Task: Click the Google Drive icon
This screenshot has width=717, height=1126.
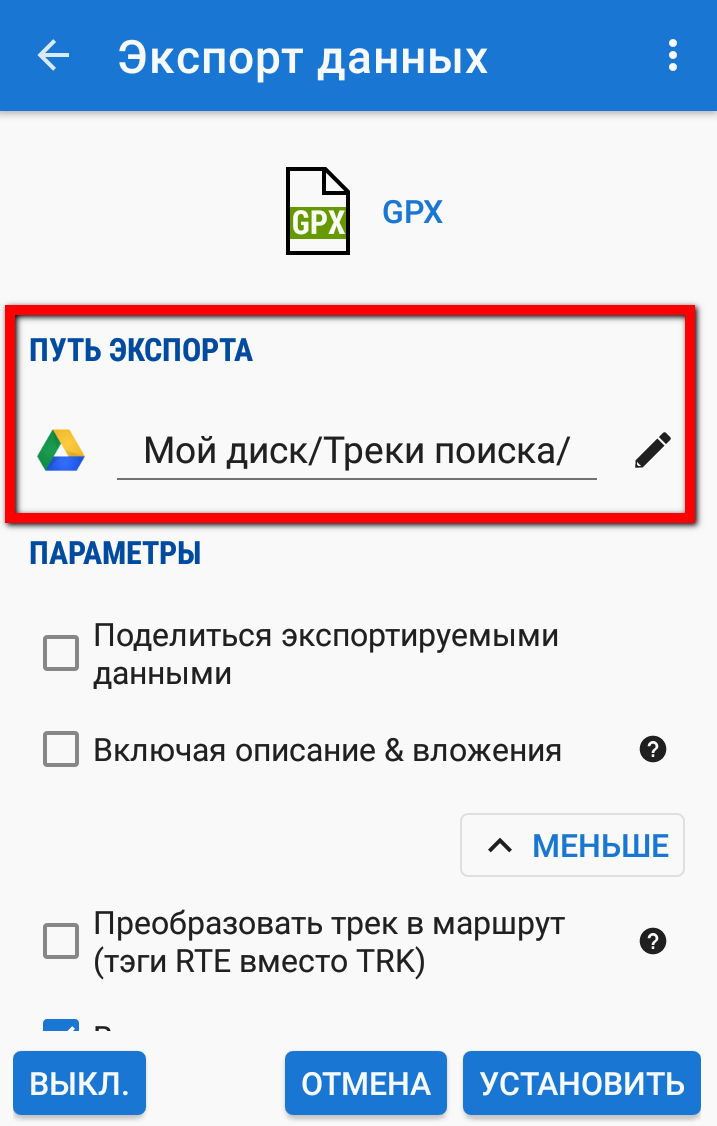Action: coord(61,451)
